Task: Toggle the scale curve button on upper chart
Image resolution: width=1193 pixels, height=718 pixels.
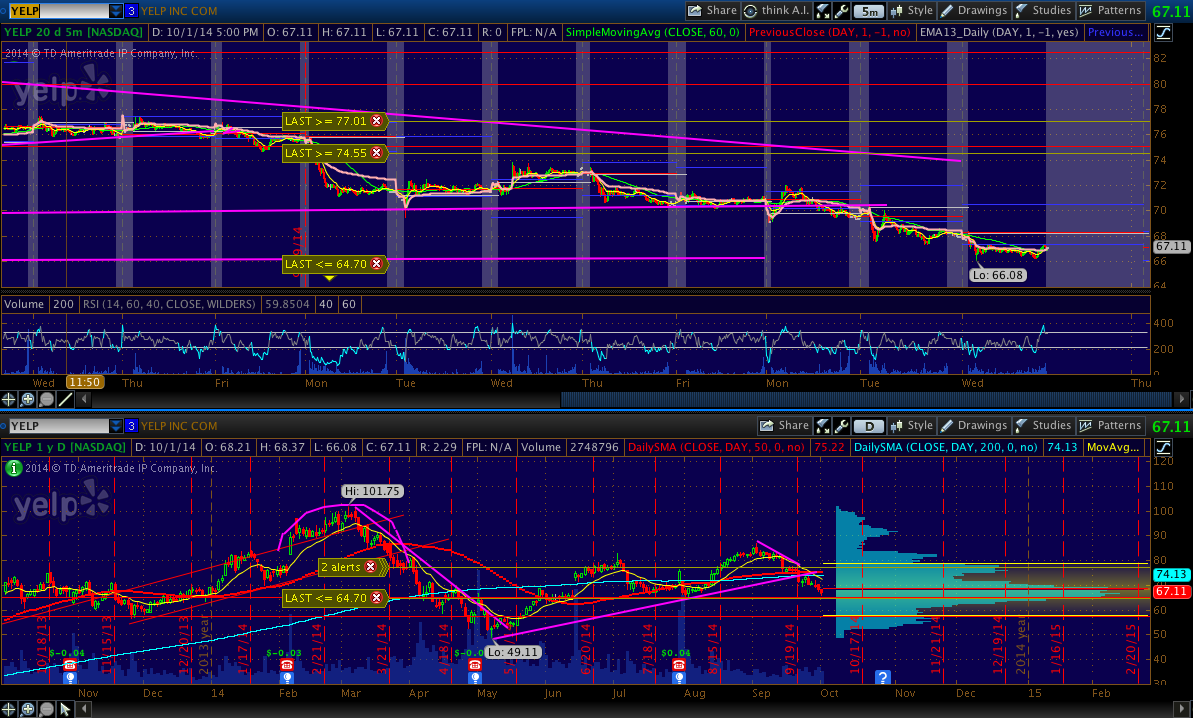Action: point(1163,32)
